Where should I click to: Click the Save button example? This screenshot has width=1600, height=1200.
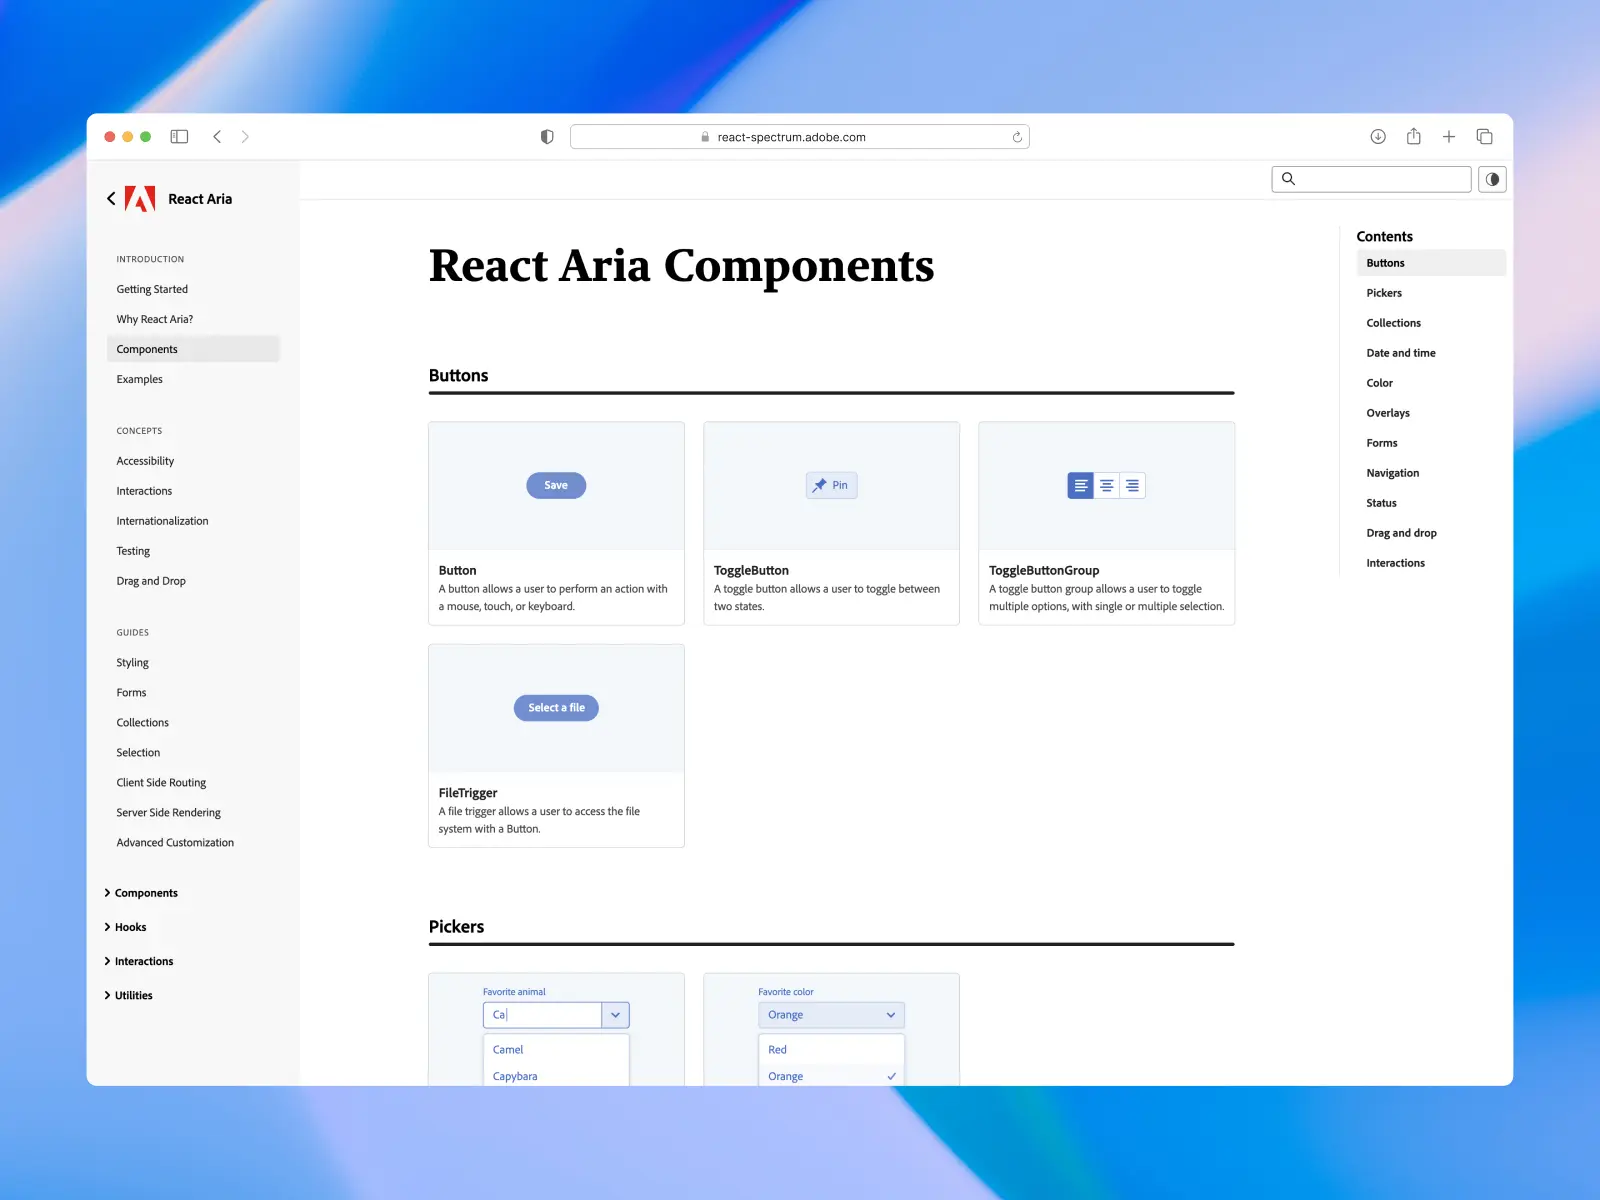click(556, 485)
